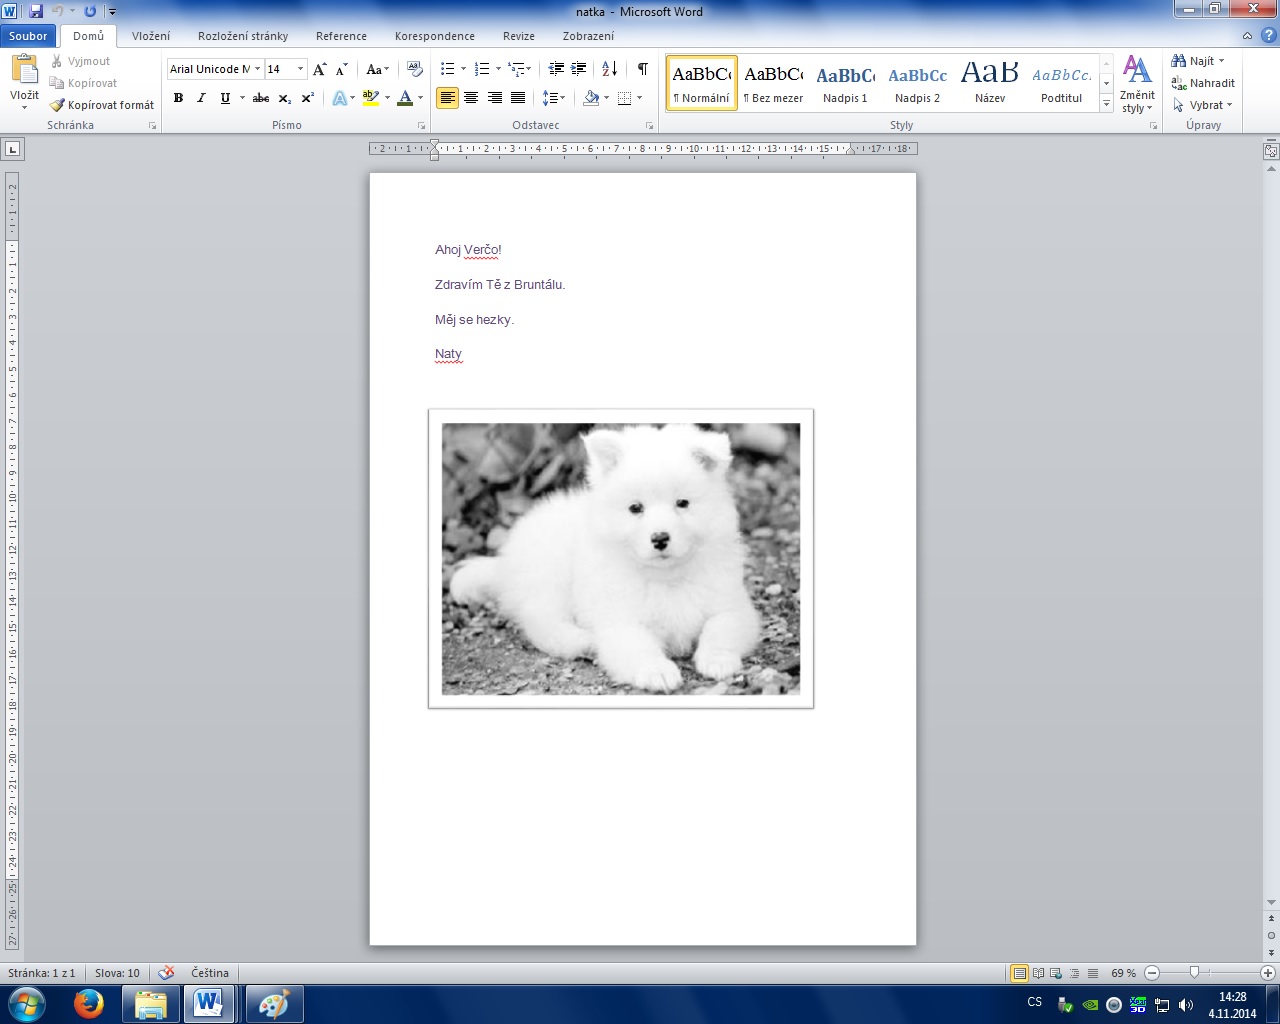Copy selection with Kopírovat
1280x1024 pixels.
pyautogui.click(x=84, y=83)
